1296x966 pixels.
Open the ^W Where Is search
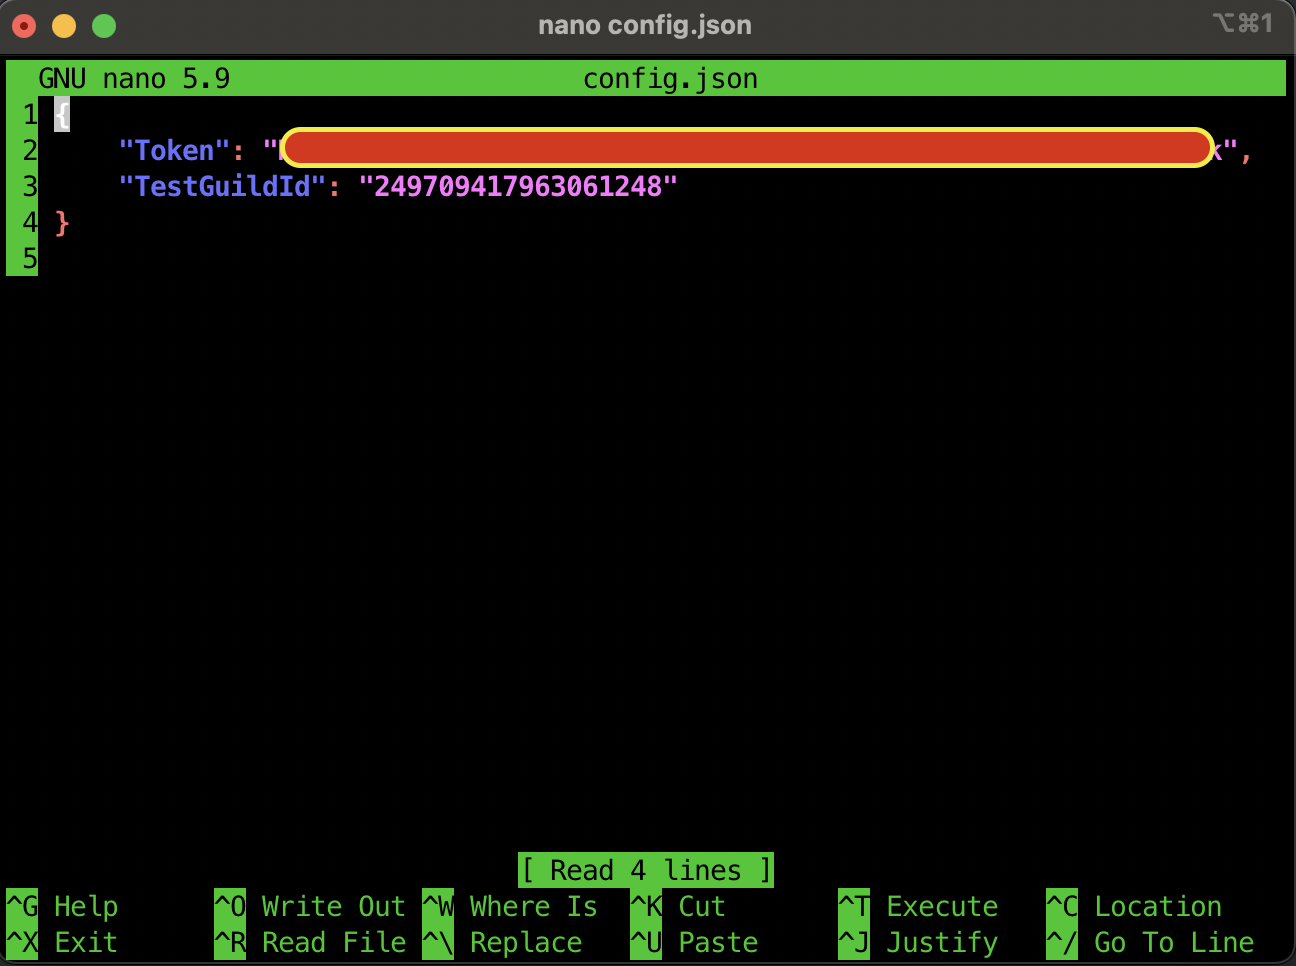[x=510, y=906]
